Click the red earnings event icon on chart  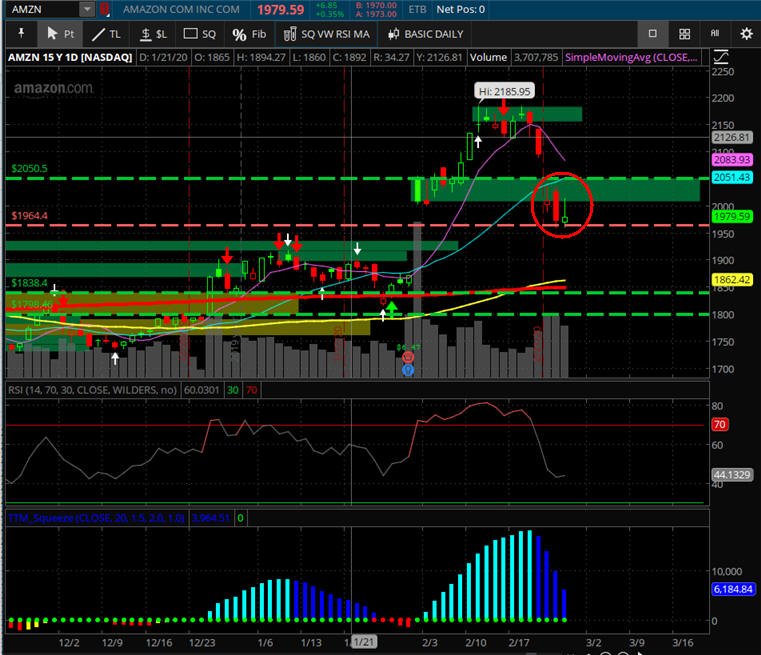[x=408, y=358]
